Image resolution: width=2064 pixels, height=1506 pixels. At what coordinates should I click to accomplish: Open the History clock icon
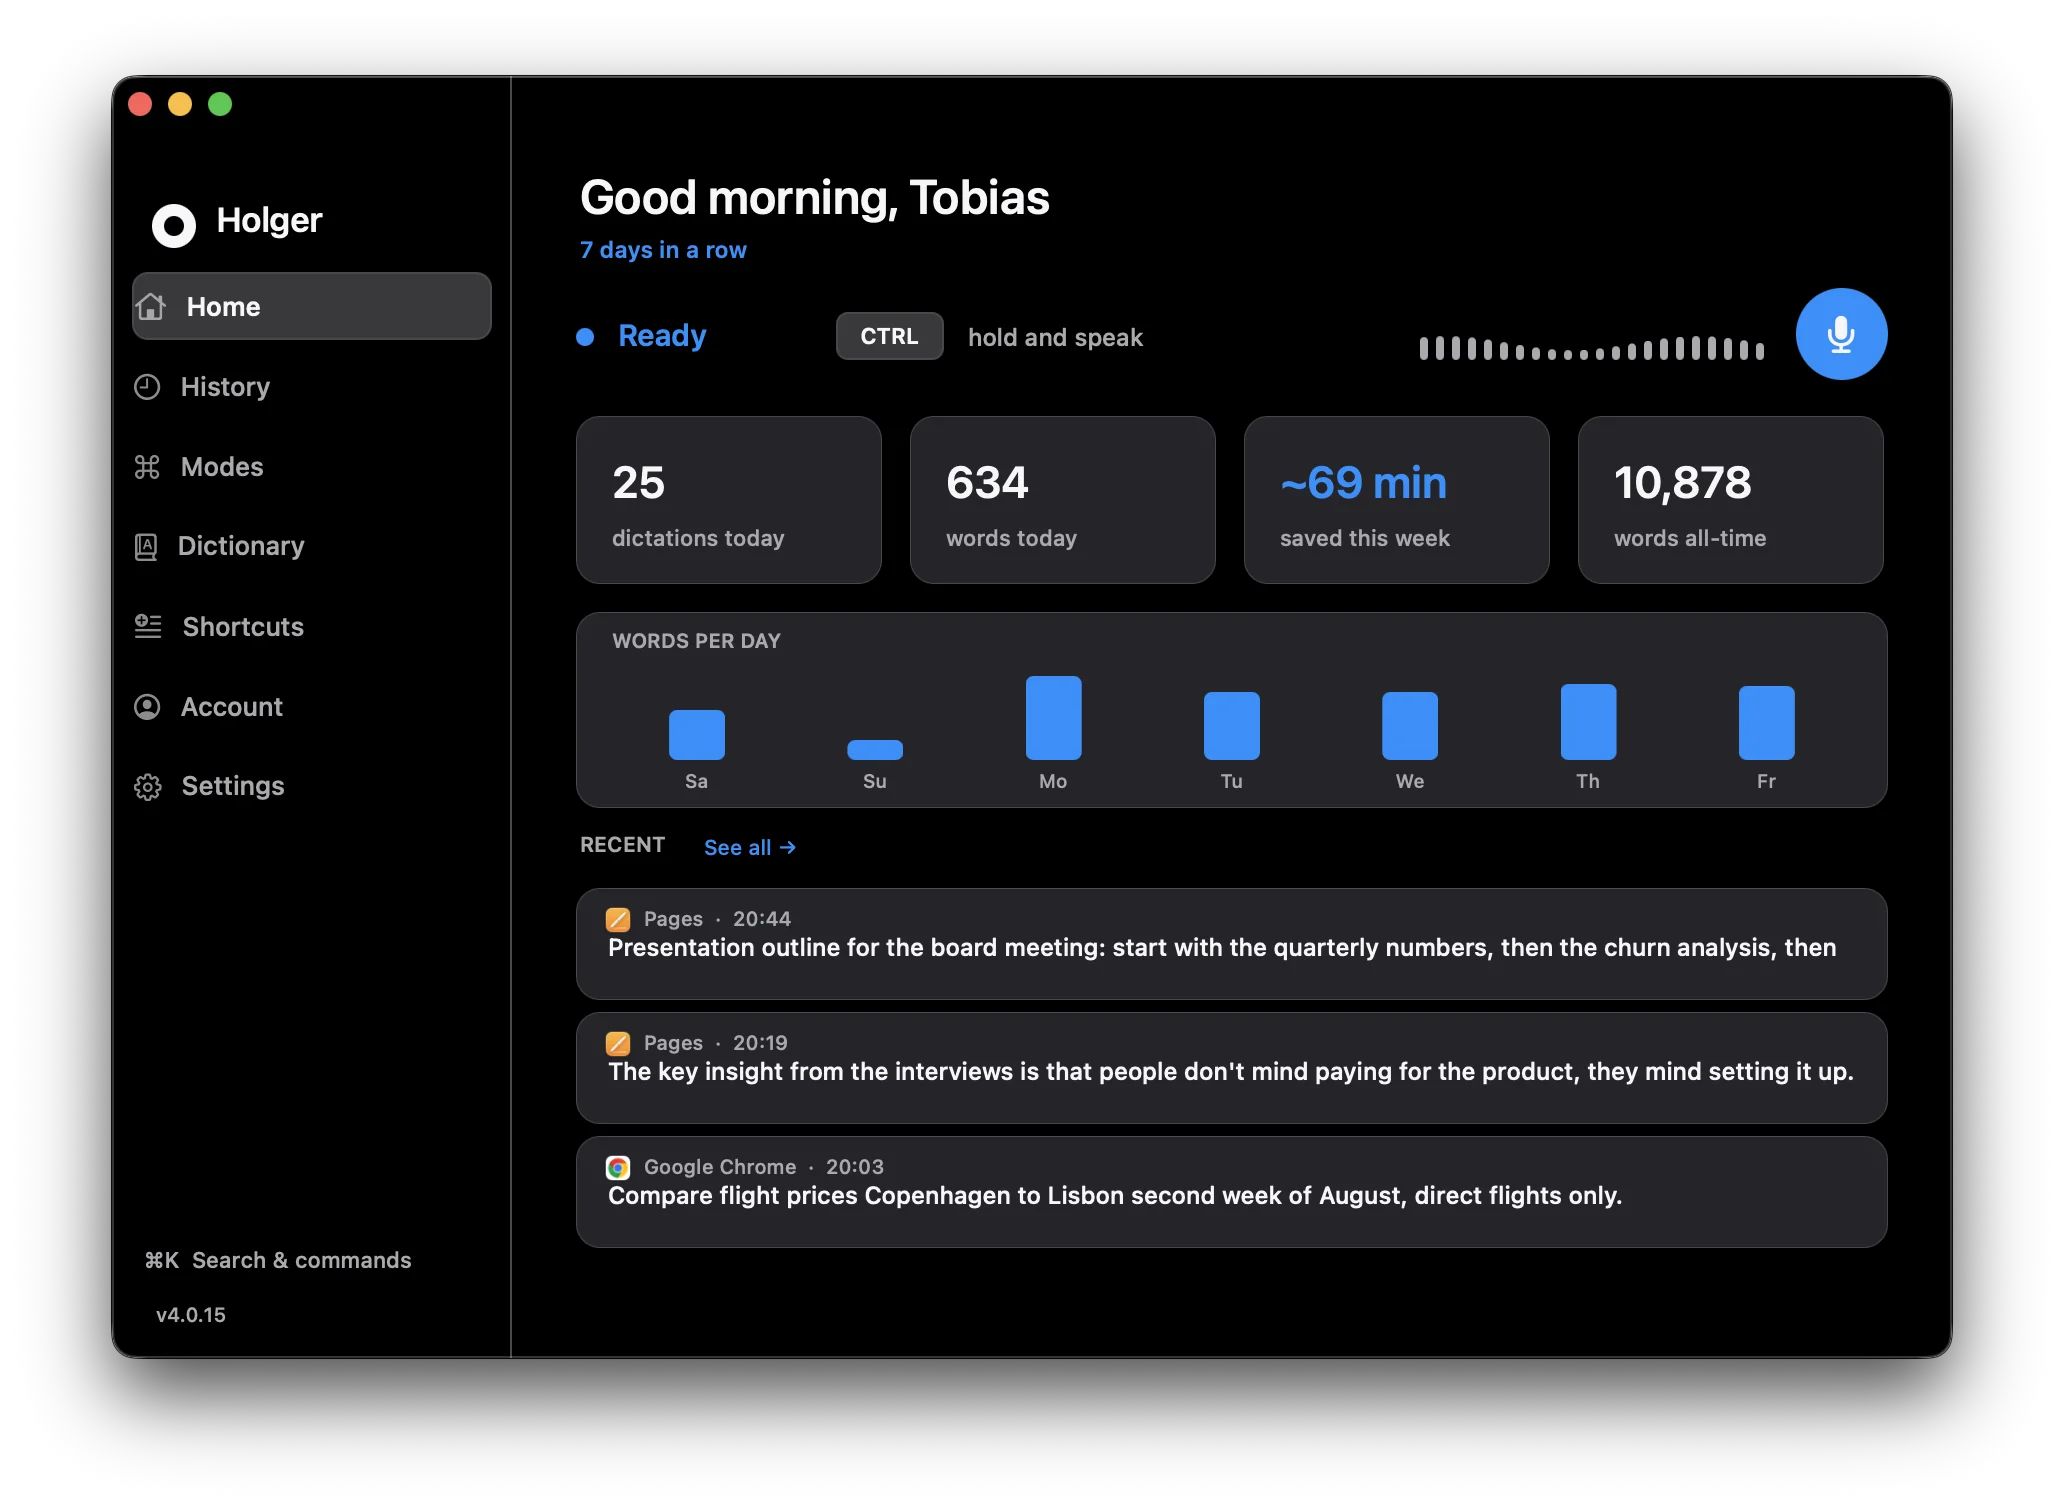click(x=147, y=387)
